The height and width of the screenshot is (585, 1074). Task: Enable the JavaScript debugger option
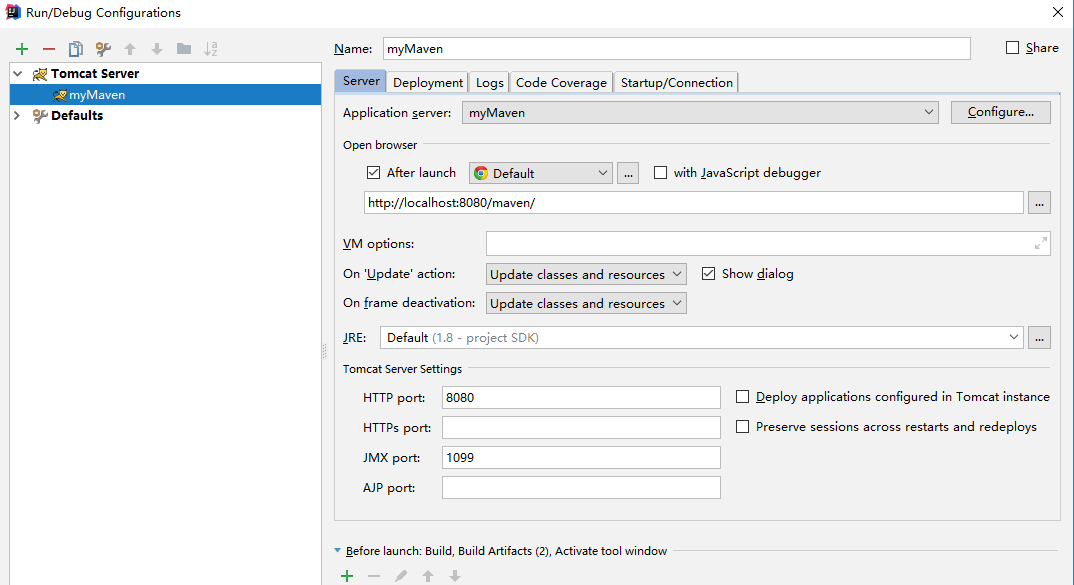[660, 173]
